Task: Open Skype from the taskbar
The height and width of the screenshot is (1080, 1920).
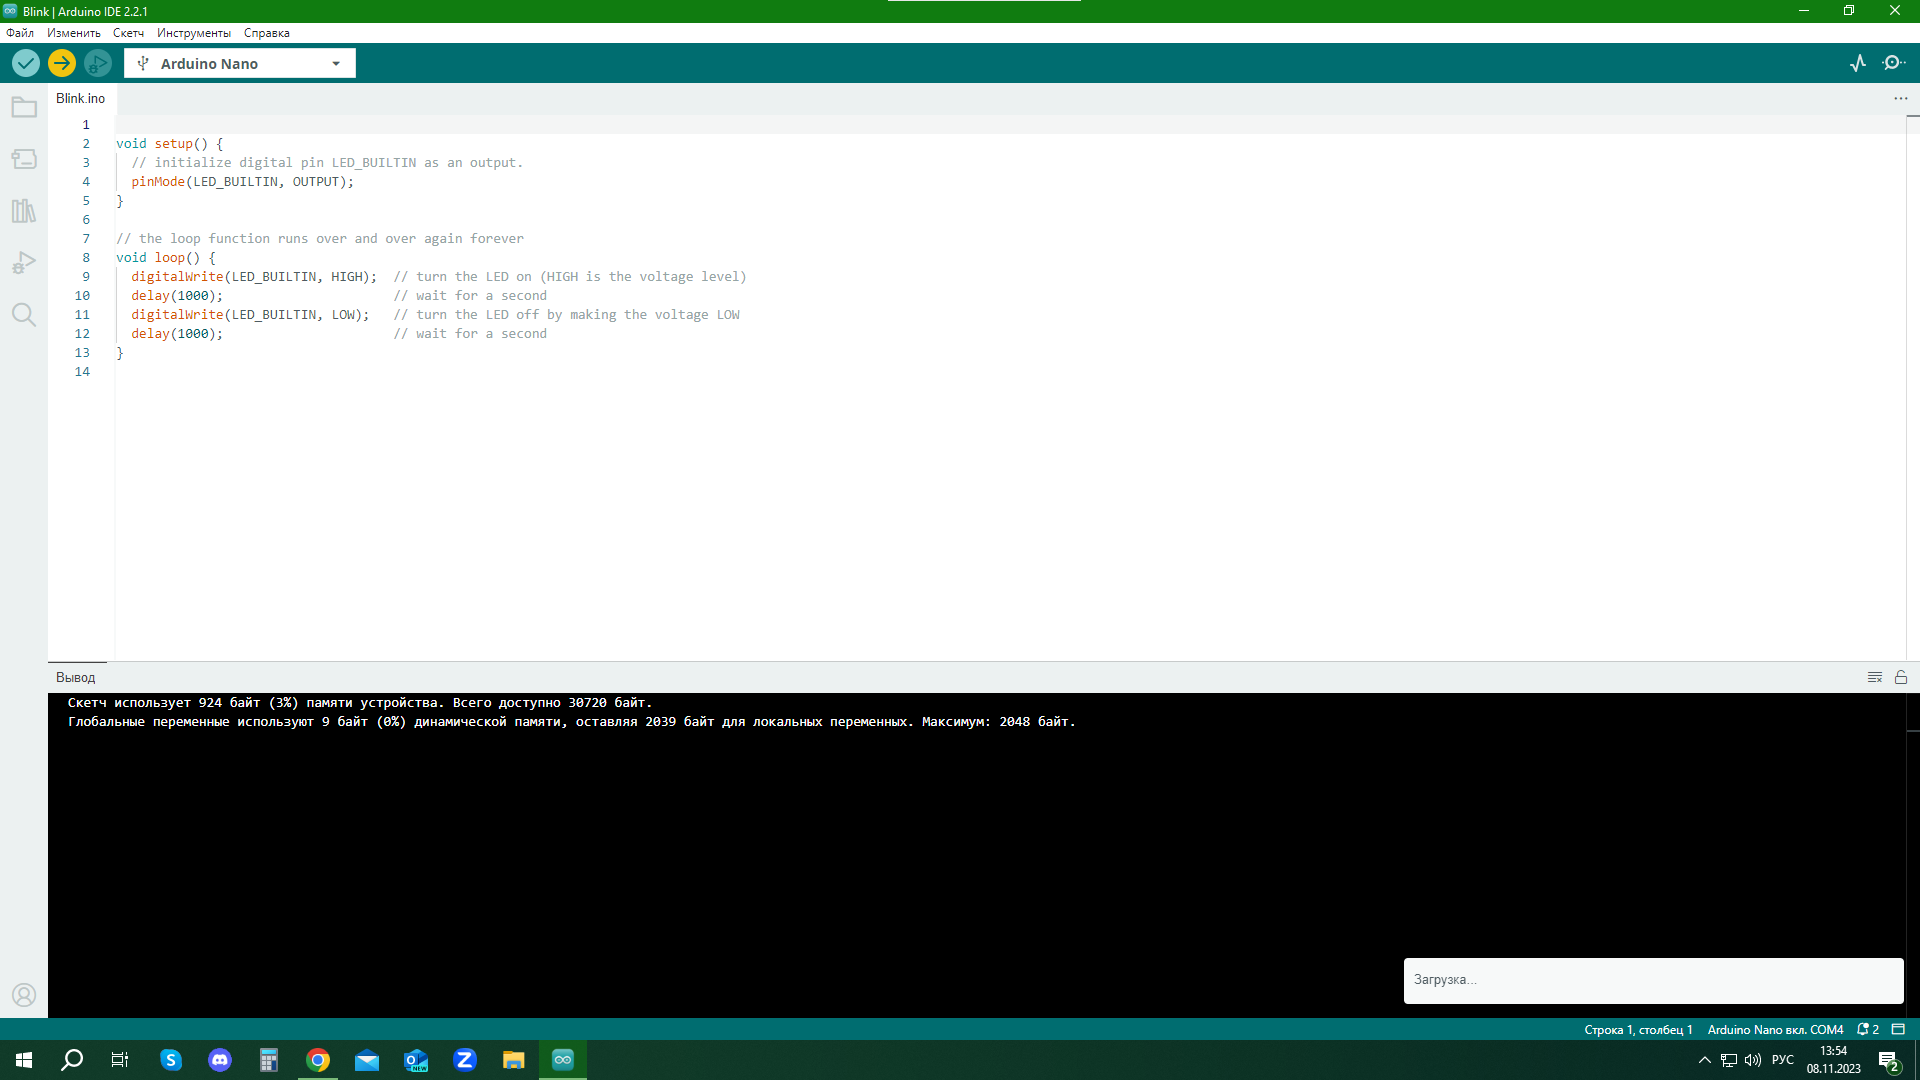Action: pos(171,1060)
